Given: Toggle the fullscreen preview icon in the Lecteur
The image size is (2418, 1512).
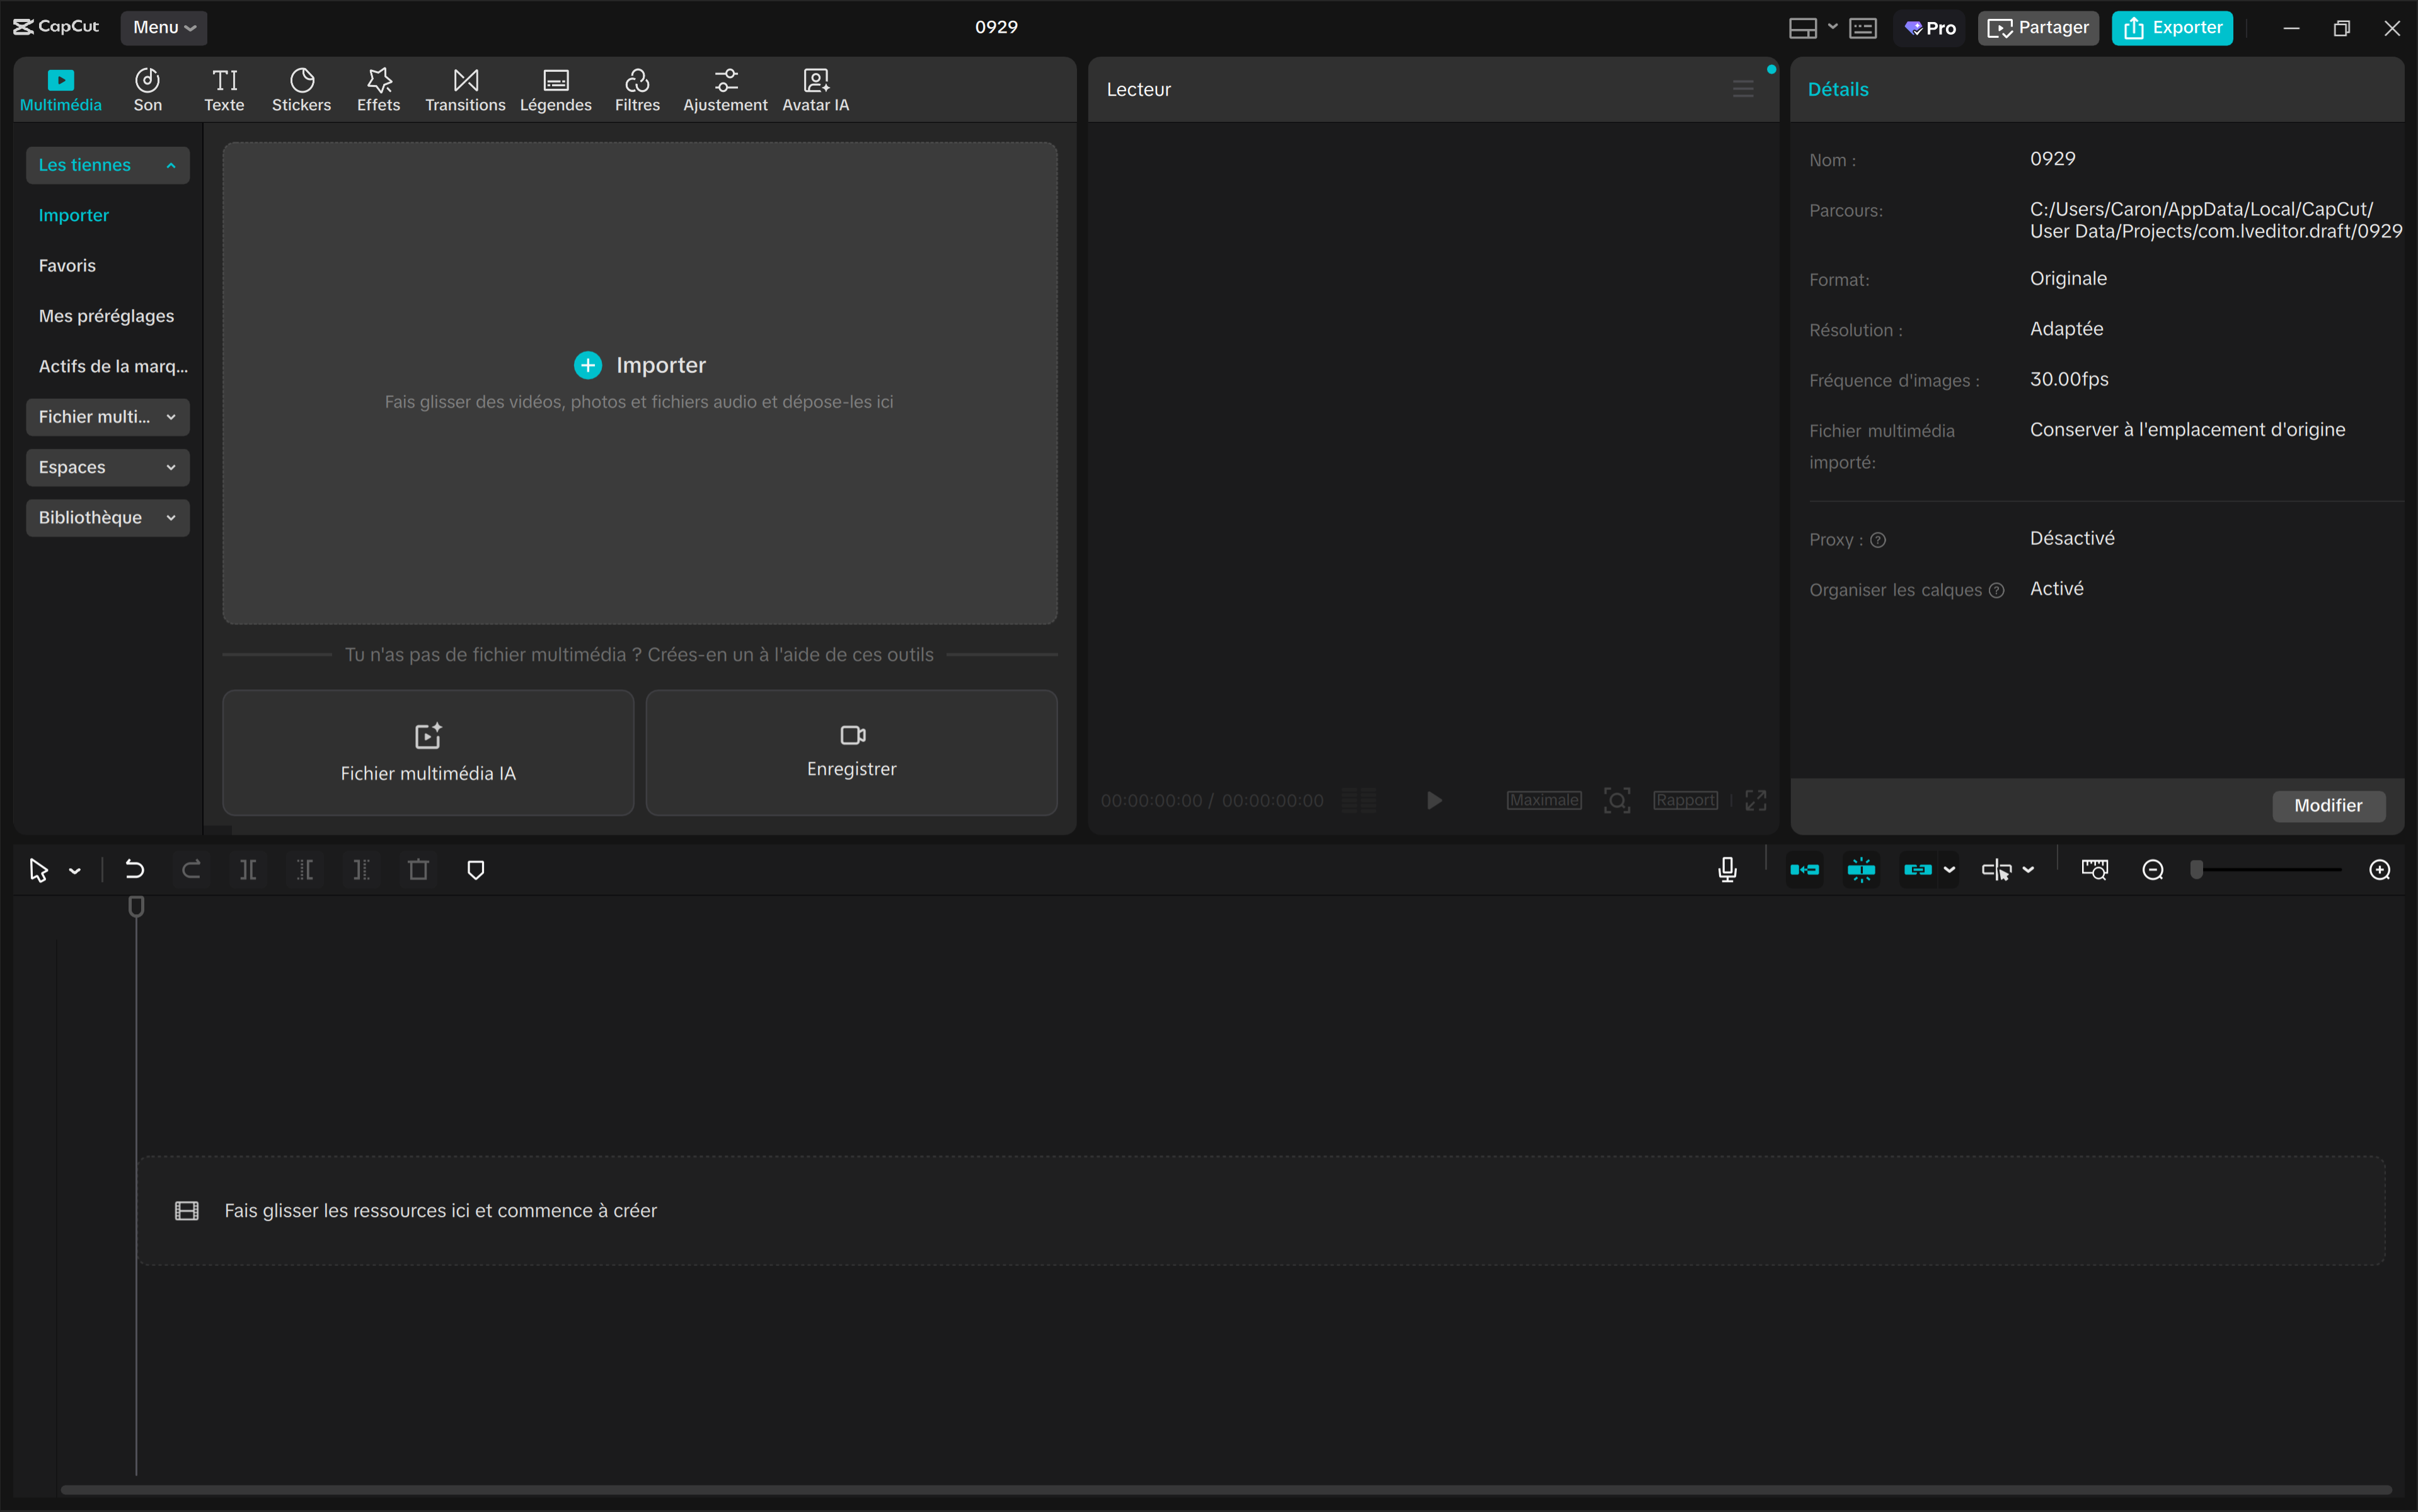Looking at the screenshot, I should pyautogui.click(x=1755, y=800).
